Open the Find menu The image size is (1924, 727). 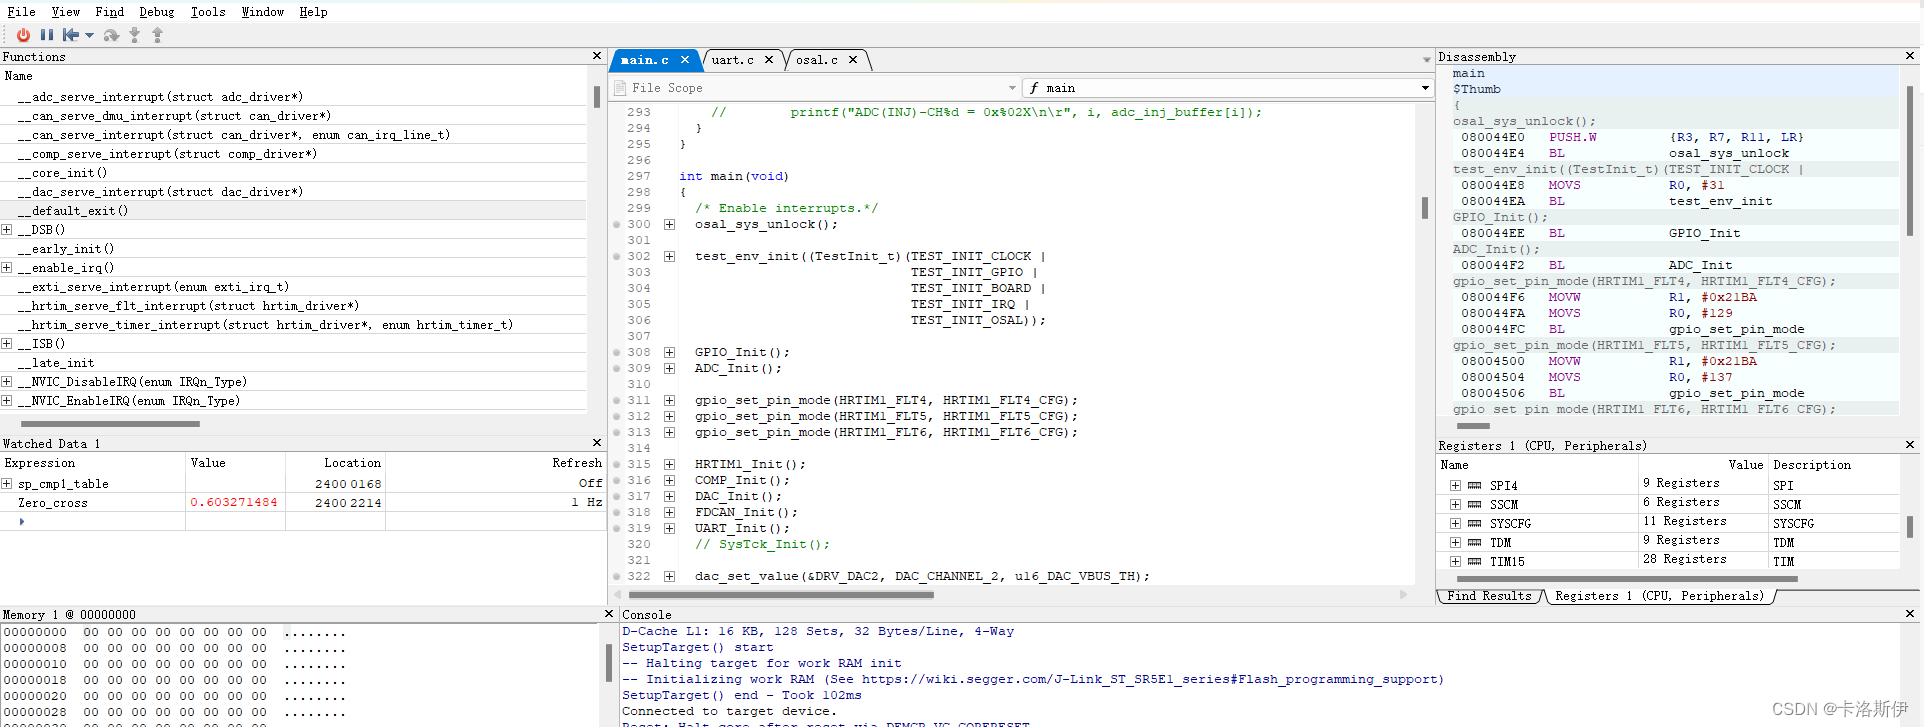point(110,12)
